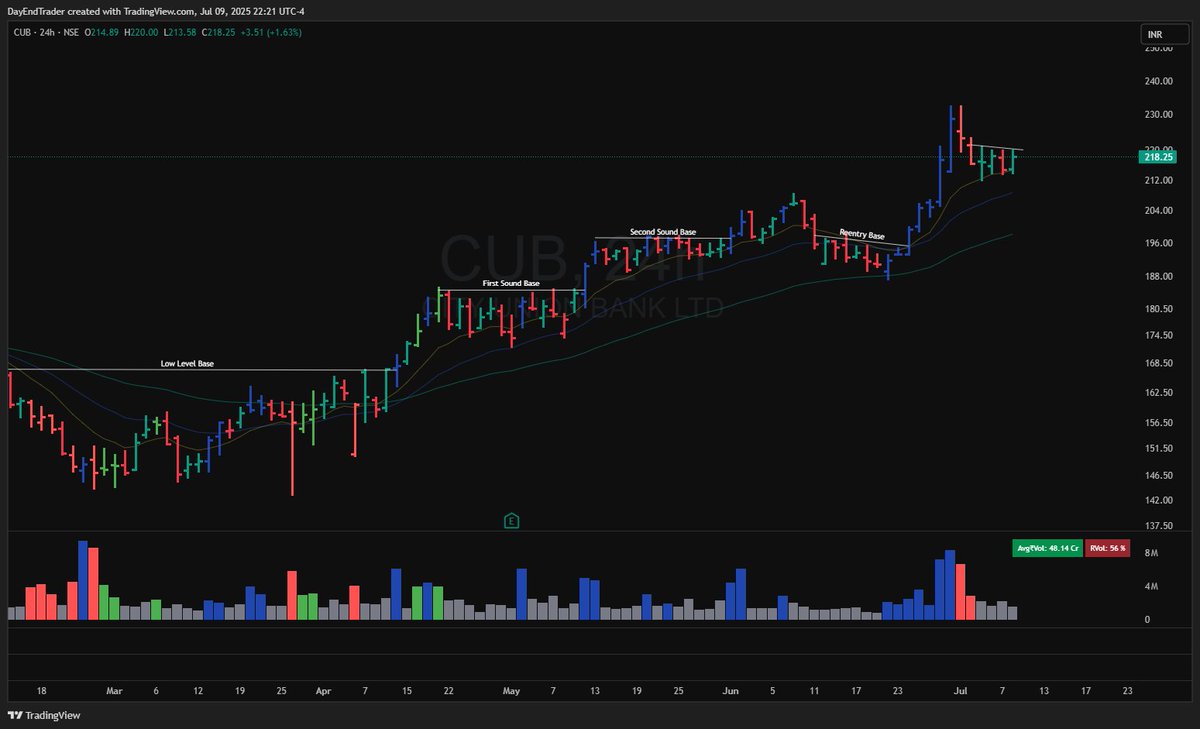Viewport: 1200px width, 729px height.
Task: Select the Second Sound Base annotation
Action: point(662,232)
